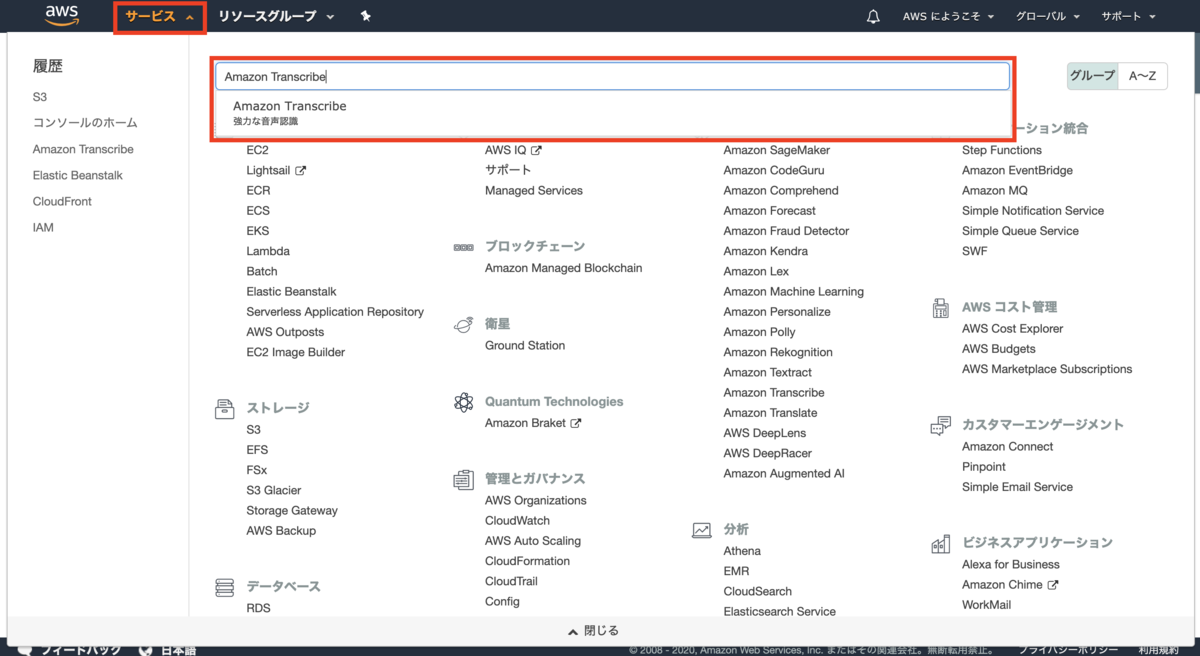Open Serverless Application Repository
This screenshot has height=656, width=1200.
click(335, 312)
